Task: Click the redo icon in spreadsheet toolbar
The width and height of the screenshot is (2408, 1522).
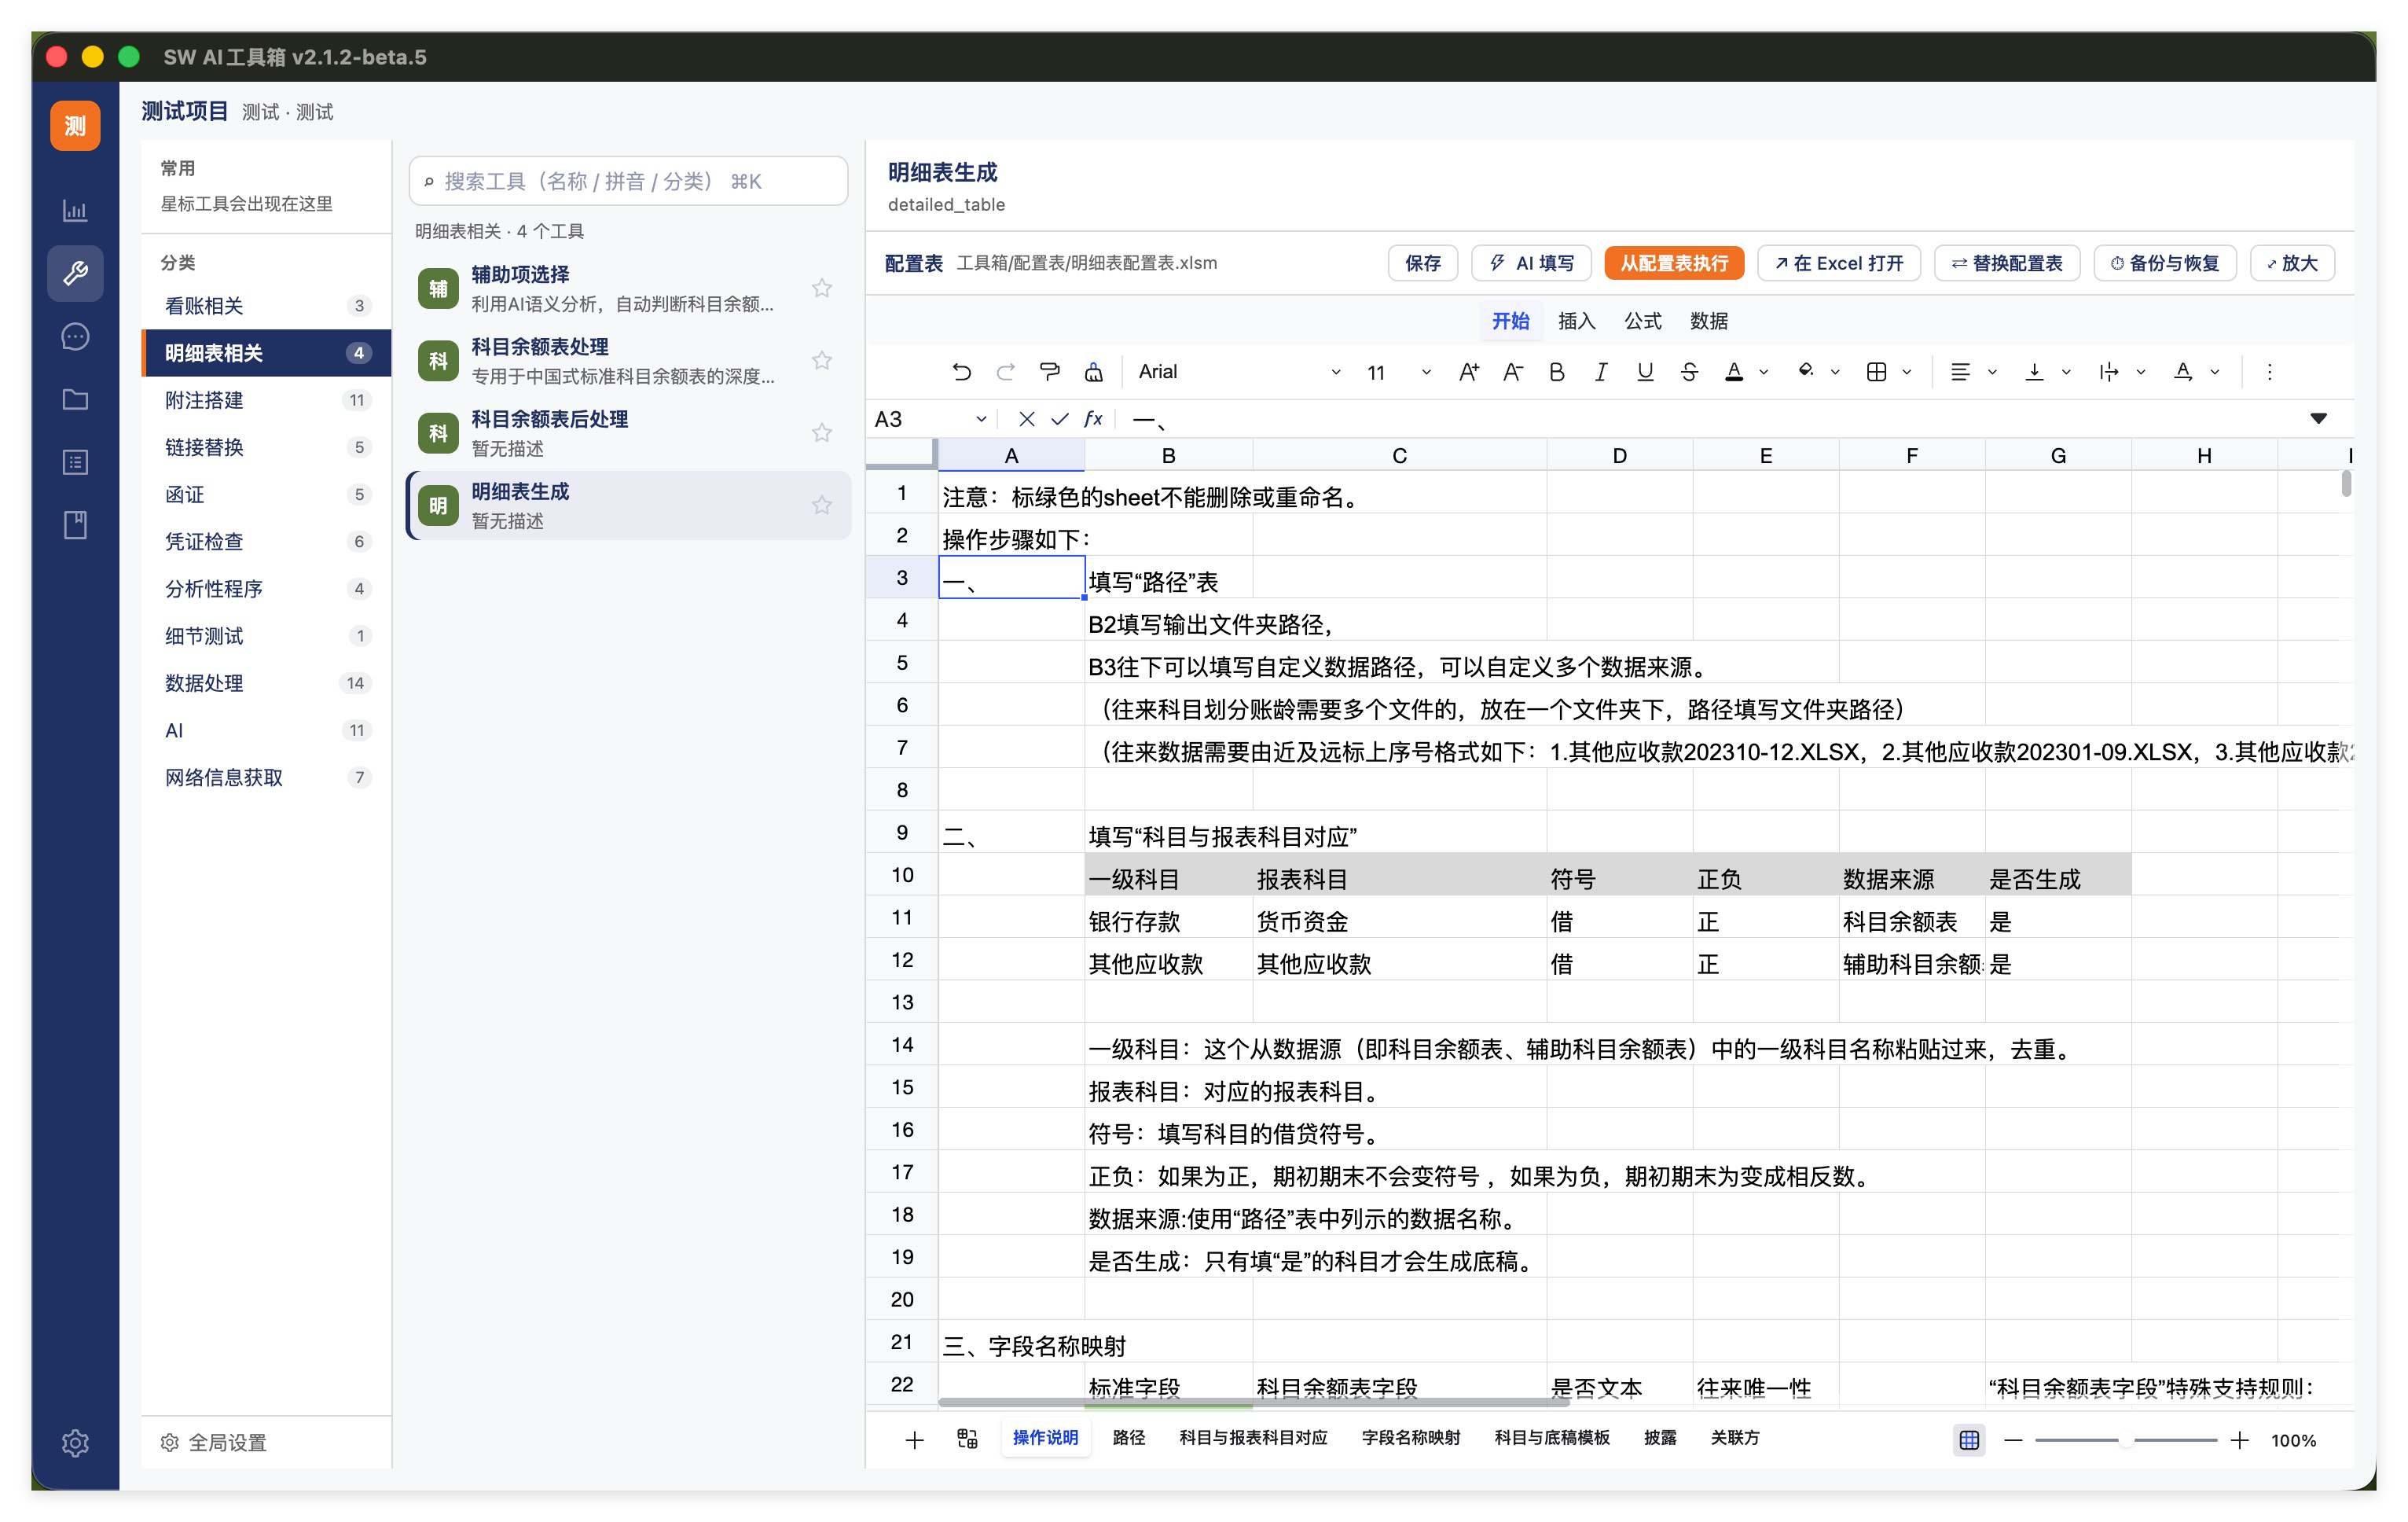Action: point(1005,372)
